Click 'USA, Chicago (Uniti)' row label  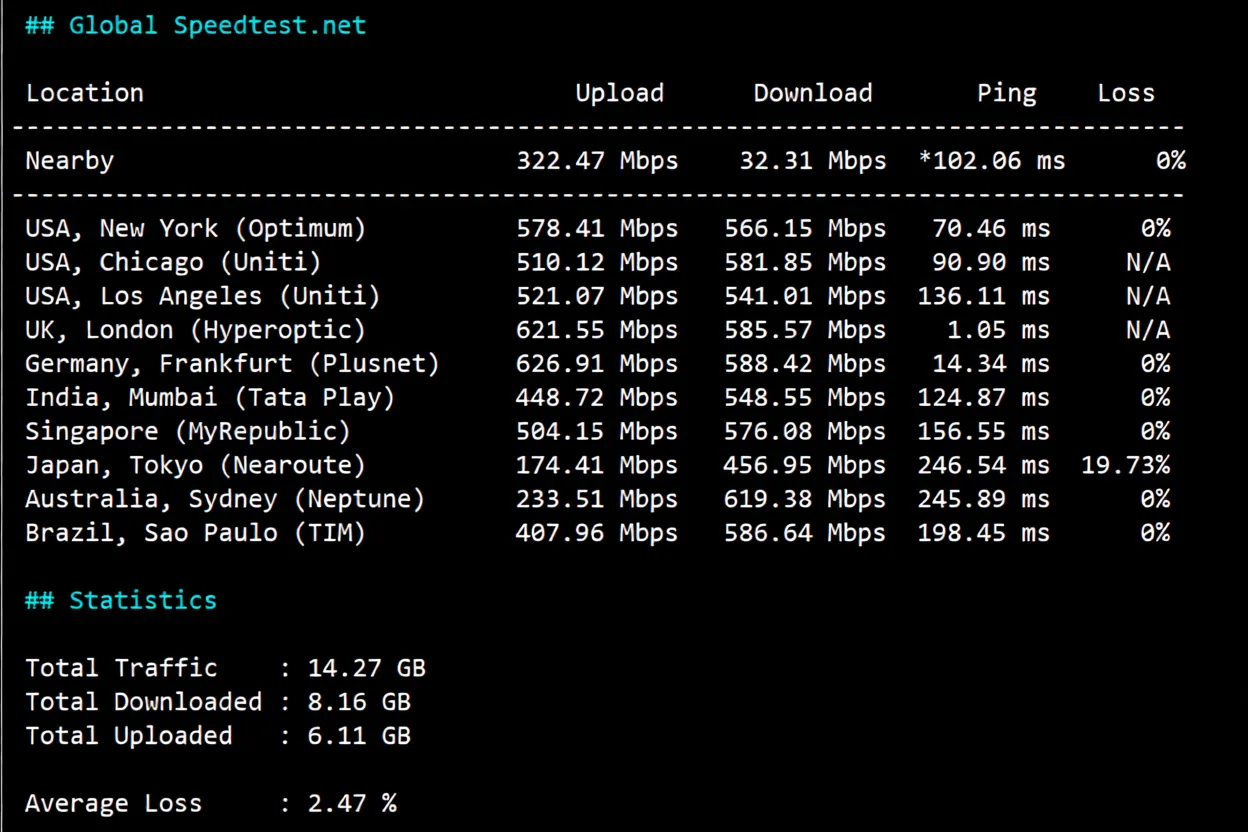174,263
